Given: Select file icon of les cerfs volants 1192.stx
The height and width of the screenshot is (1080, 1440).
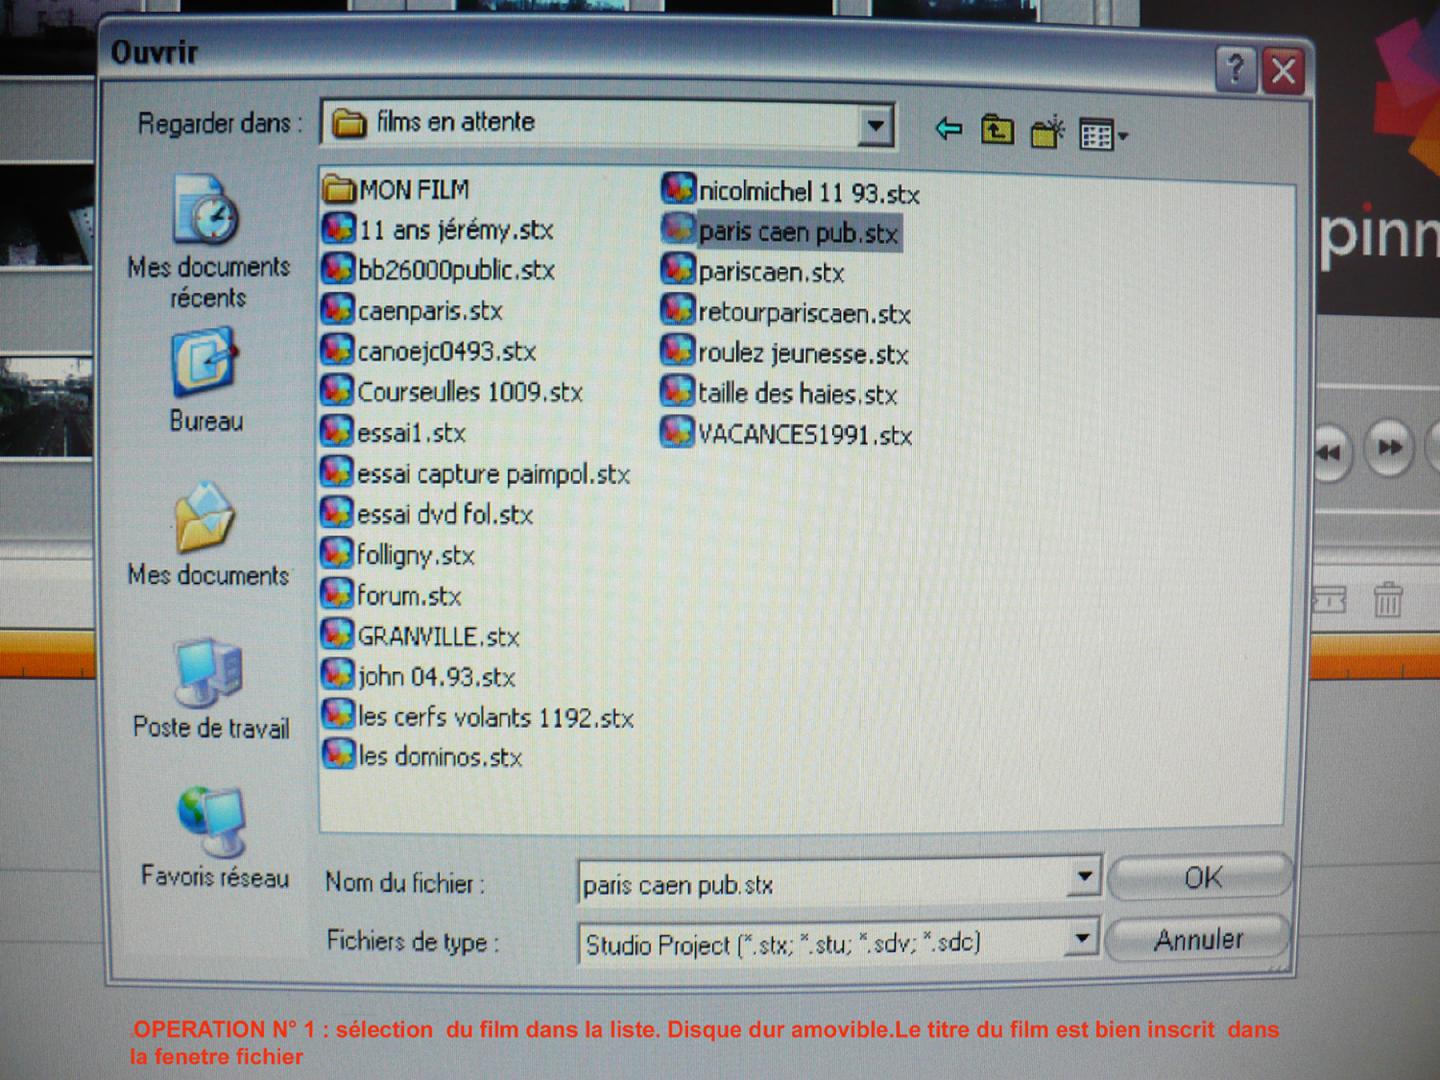Looking at the screenshot, I should pyautogui.click(x=338, y=714).
